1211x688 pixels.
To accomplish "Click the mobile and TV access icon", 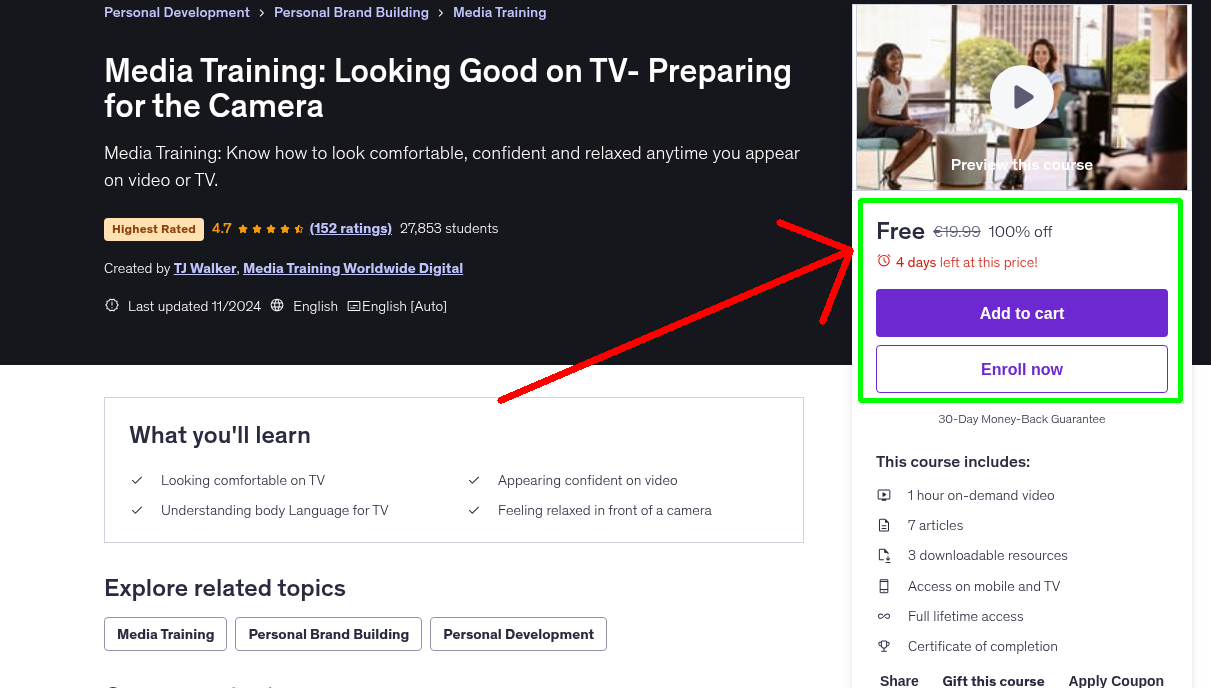I will pyautogui.click(x=884, y=585).
